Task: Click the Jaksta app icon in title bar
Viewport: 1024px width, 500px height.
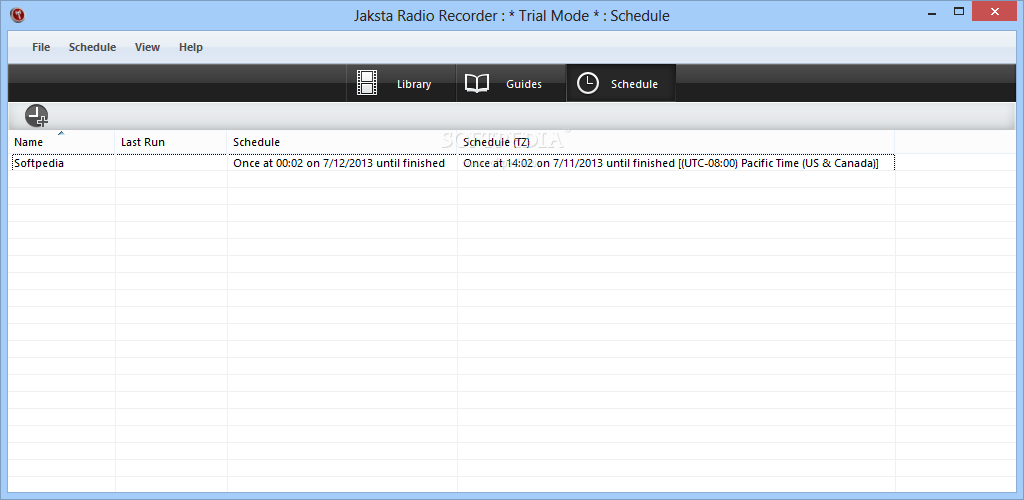Action: point(18,15)
